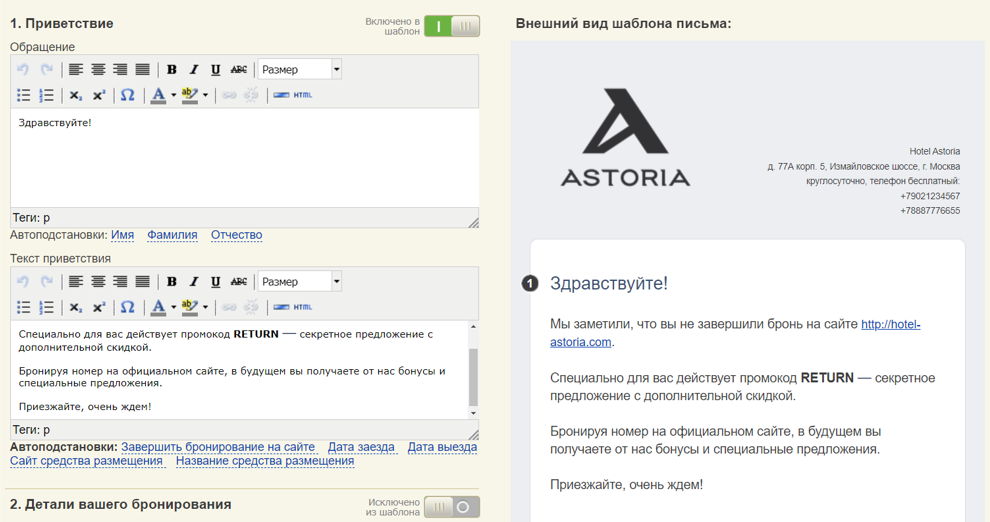Toggle Приветствие section switch off

[452, 27]
